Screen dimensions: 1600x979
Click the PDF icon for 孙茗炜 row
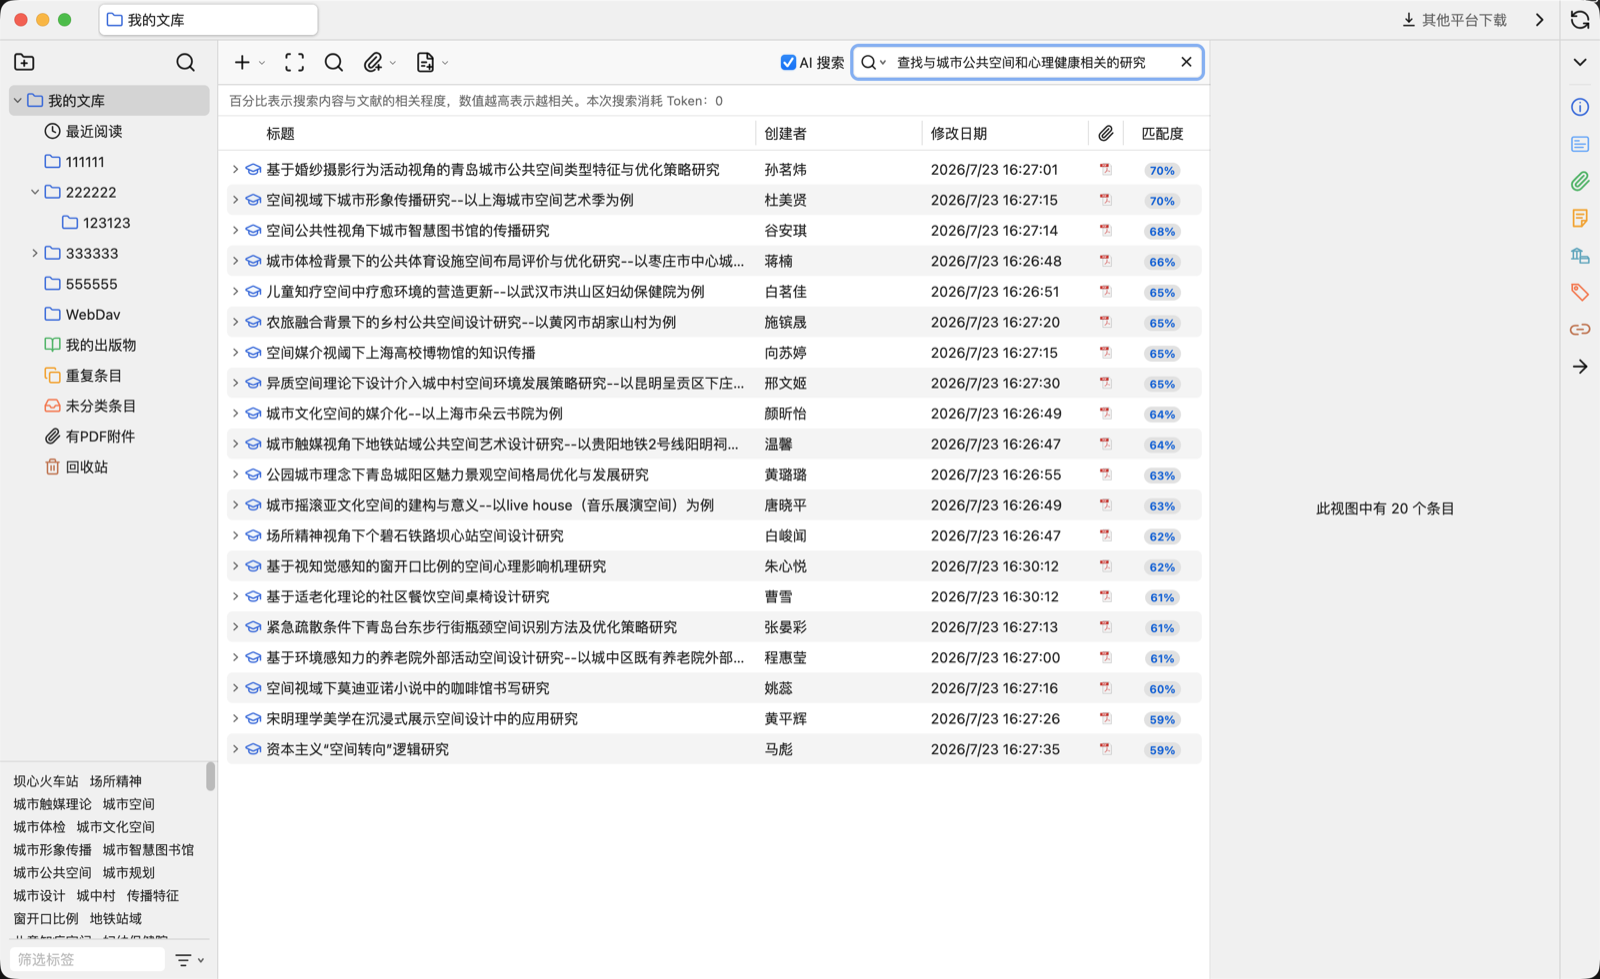tap(1105, 170)
